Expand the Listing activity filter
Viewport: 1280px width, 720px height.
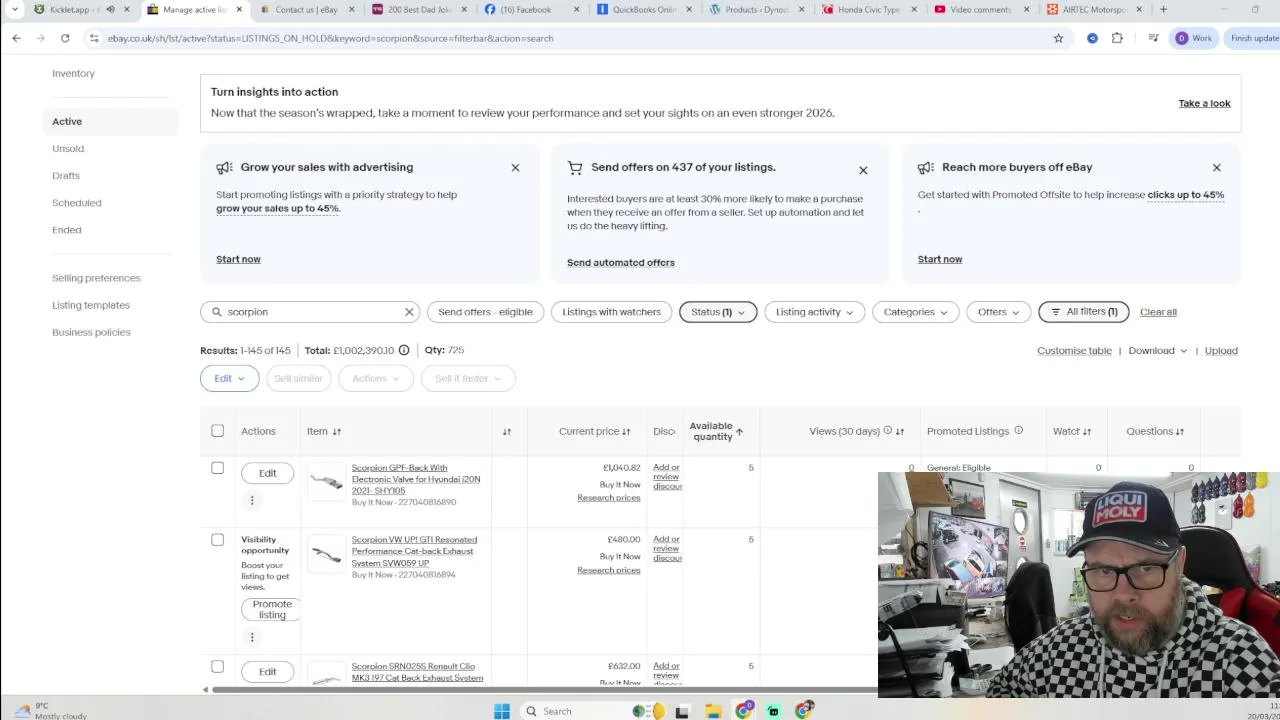[814, 312]
